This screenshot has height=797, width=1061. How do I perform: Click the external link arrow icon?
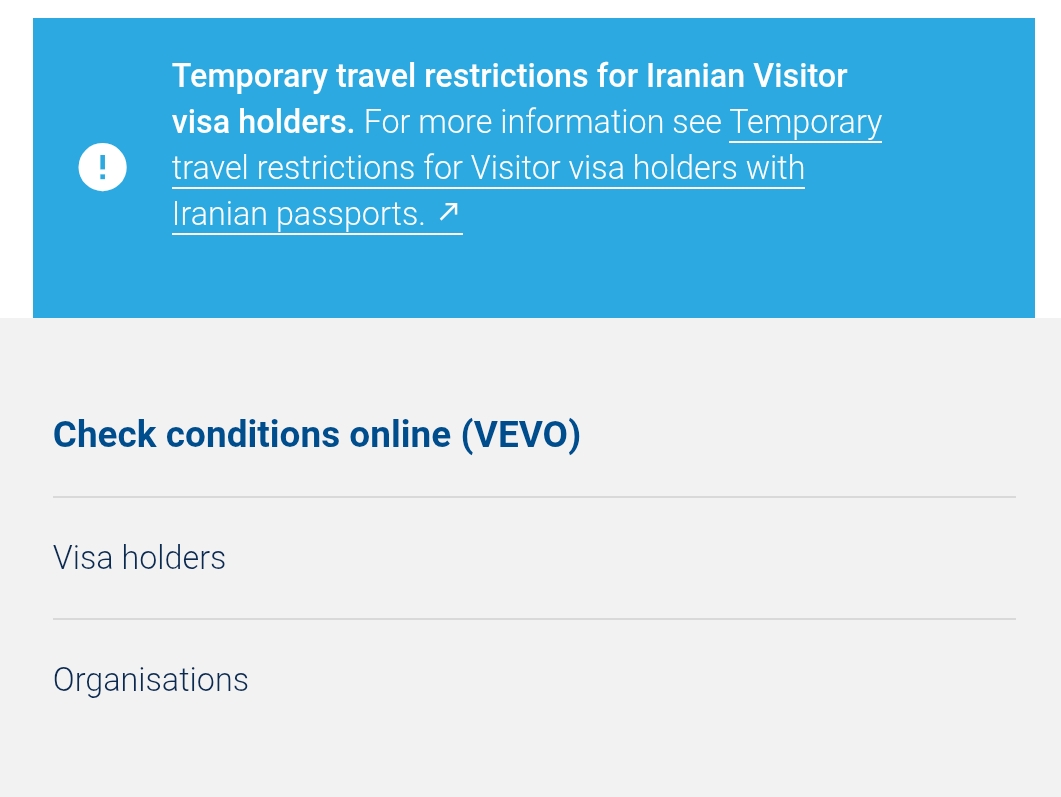(x=447, y=212)
